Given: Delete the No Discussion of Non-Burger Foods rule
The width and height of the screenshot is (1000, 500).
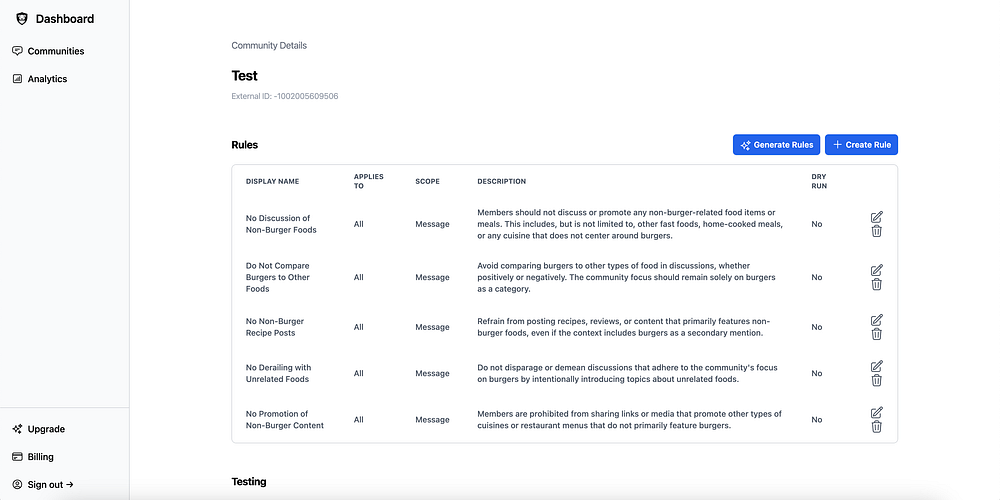Looking at the screenshot, I should 877,231.
